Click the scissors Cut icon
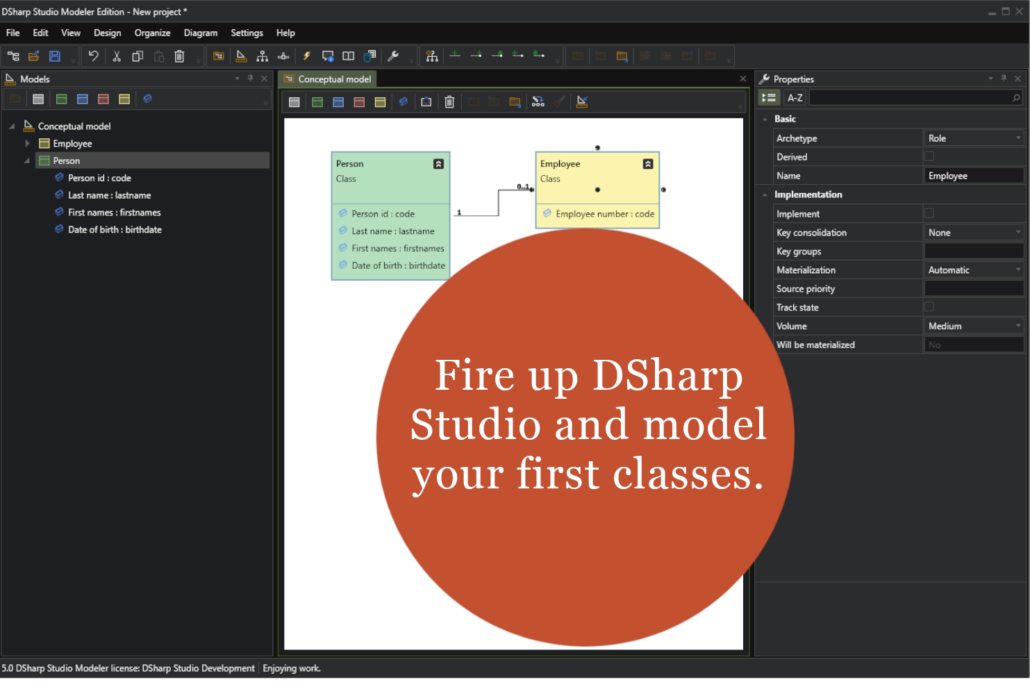 pyautogui.click(x=116, y=56)
